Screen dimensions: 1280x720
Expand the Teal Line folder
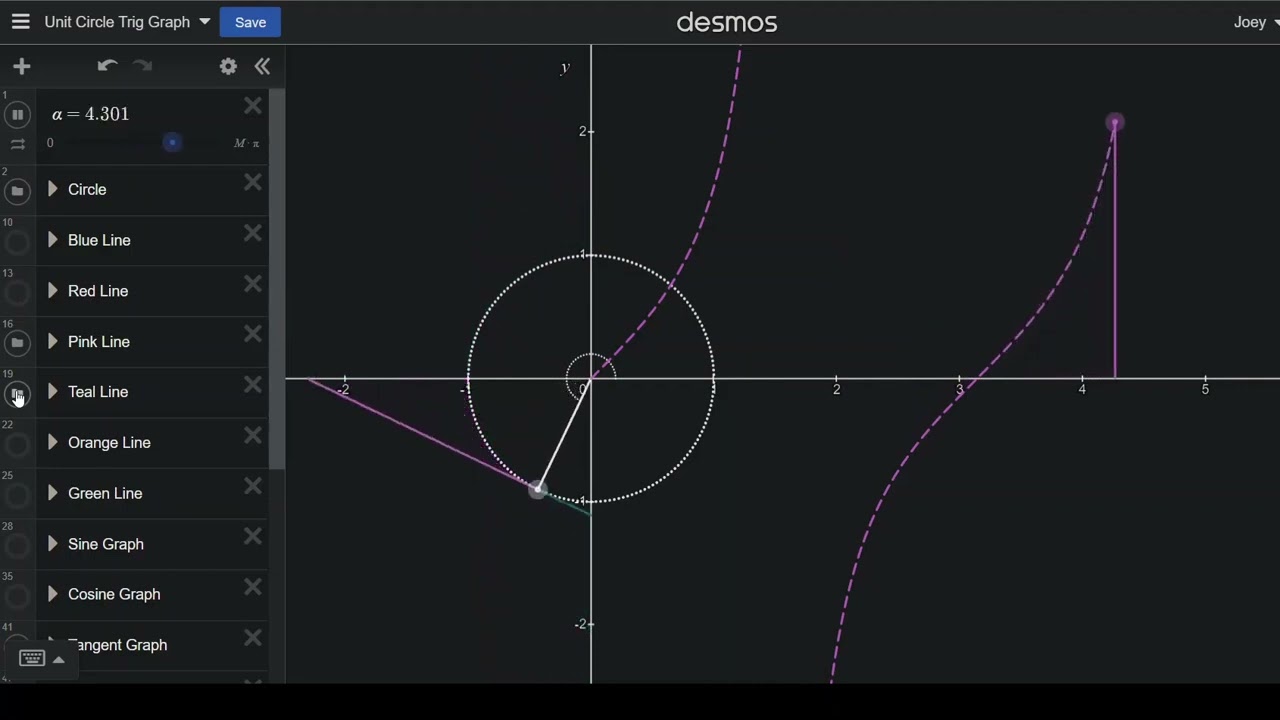(x=53, y=392)
